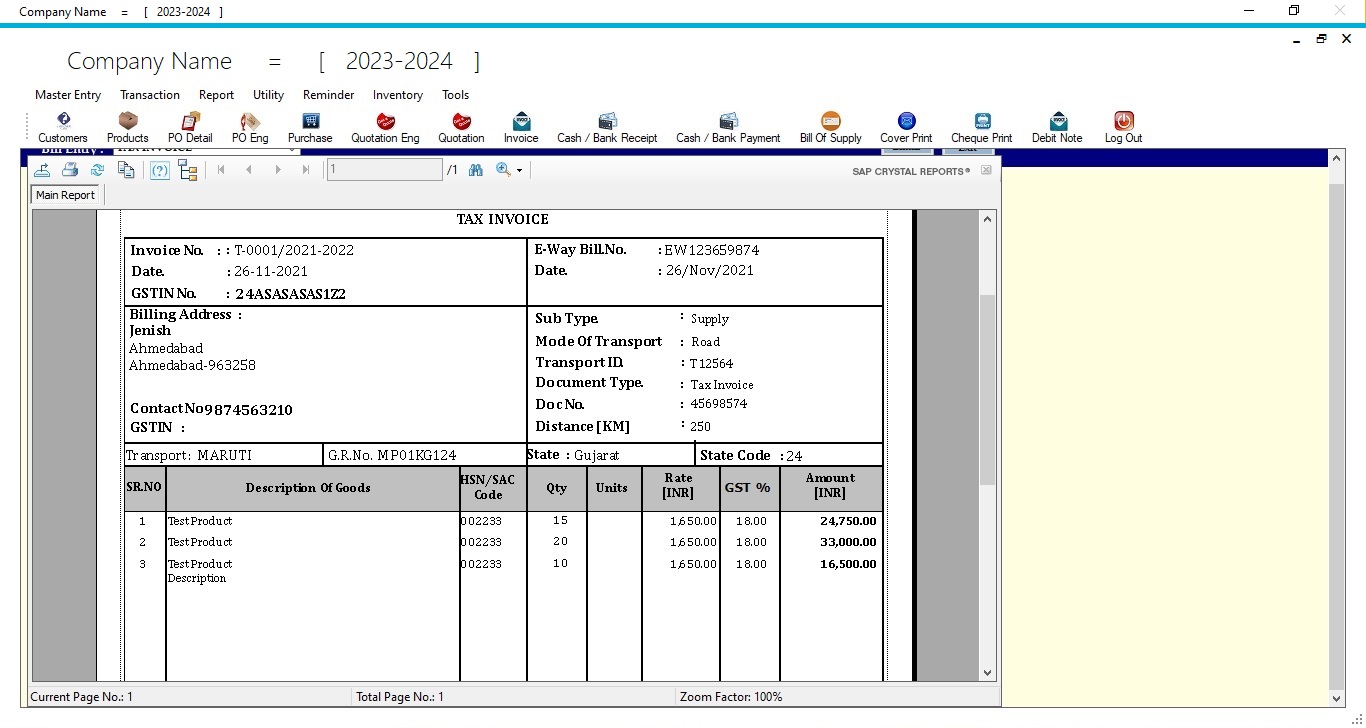Image resolution: width=1366 pixels, height=728 pixels.
Task: Open the Invoice tool
Action: 520,126
